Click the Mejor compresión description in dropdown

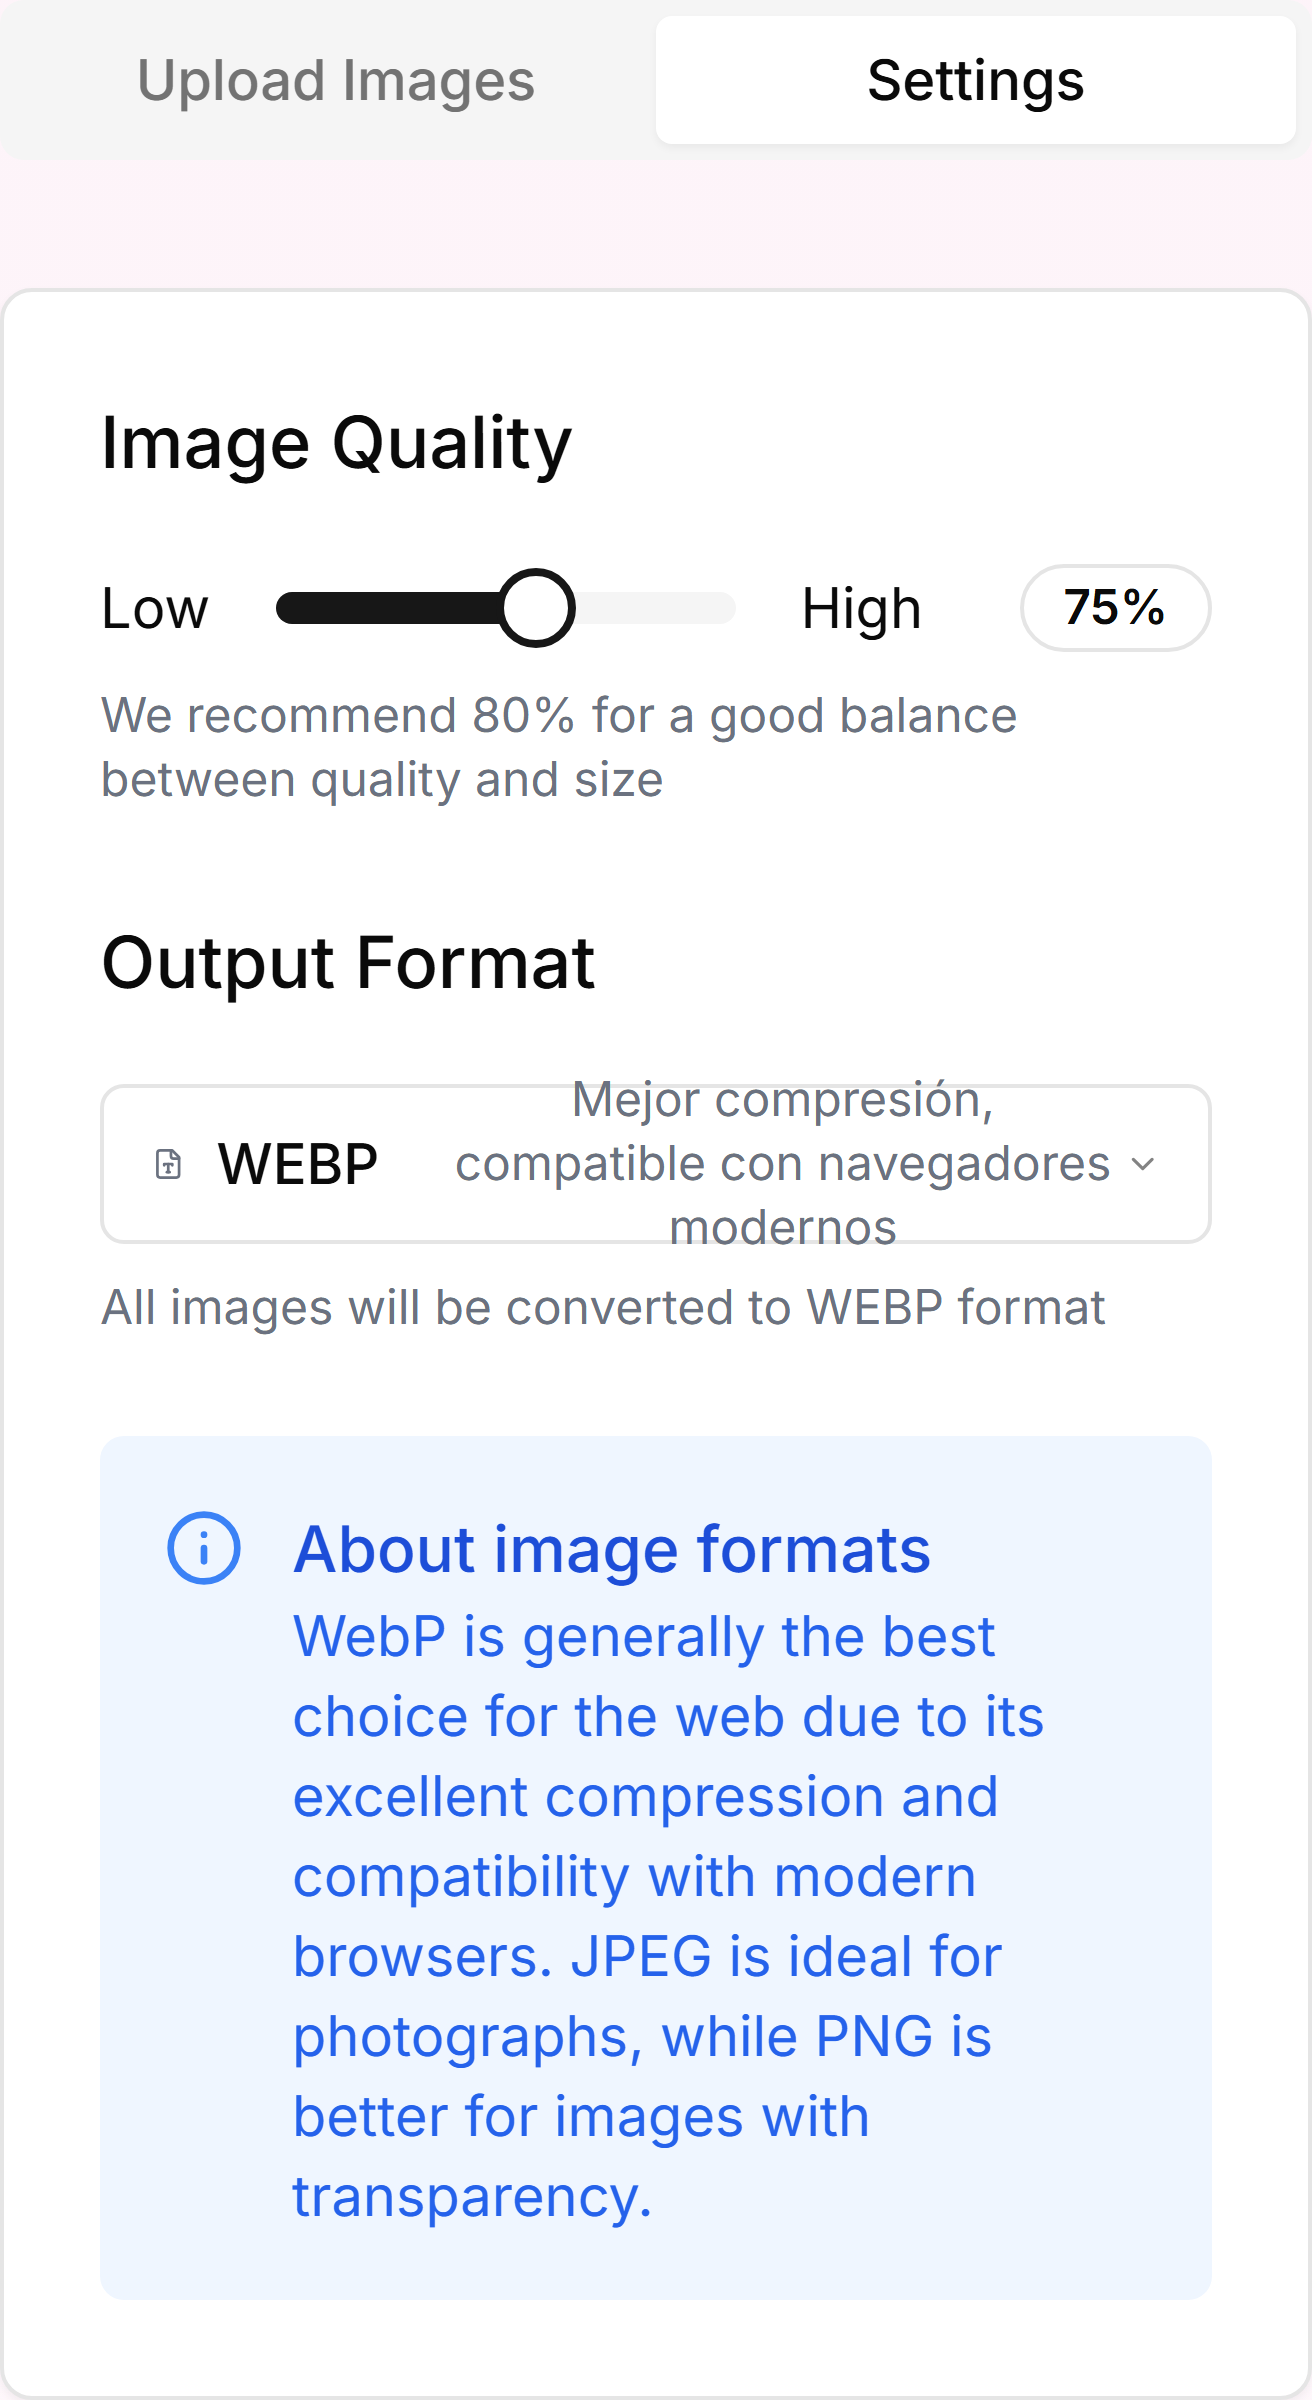(783, 1164)
